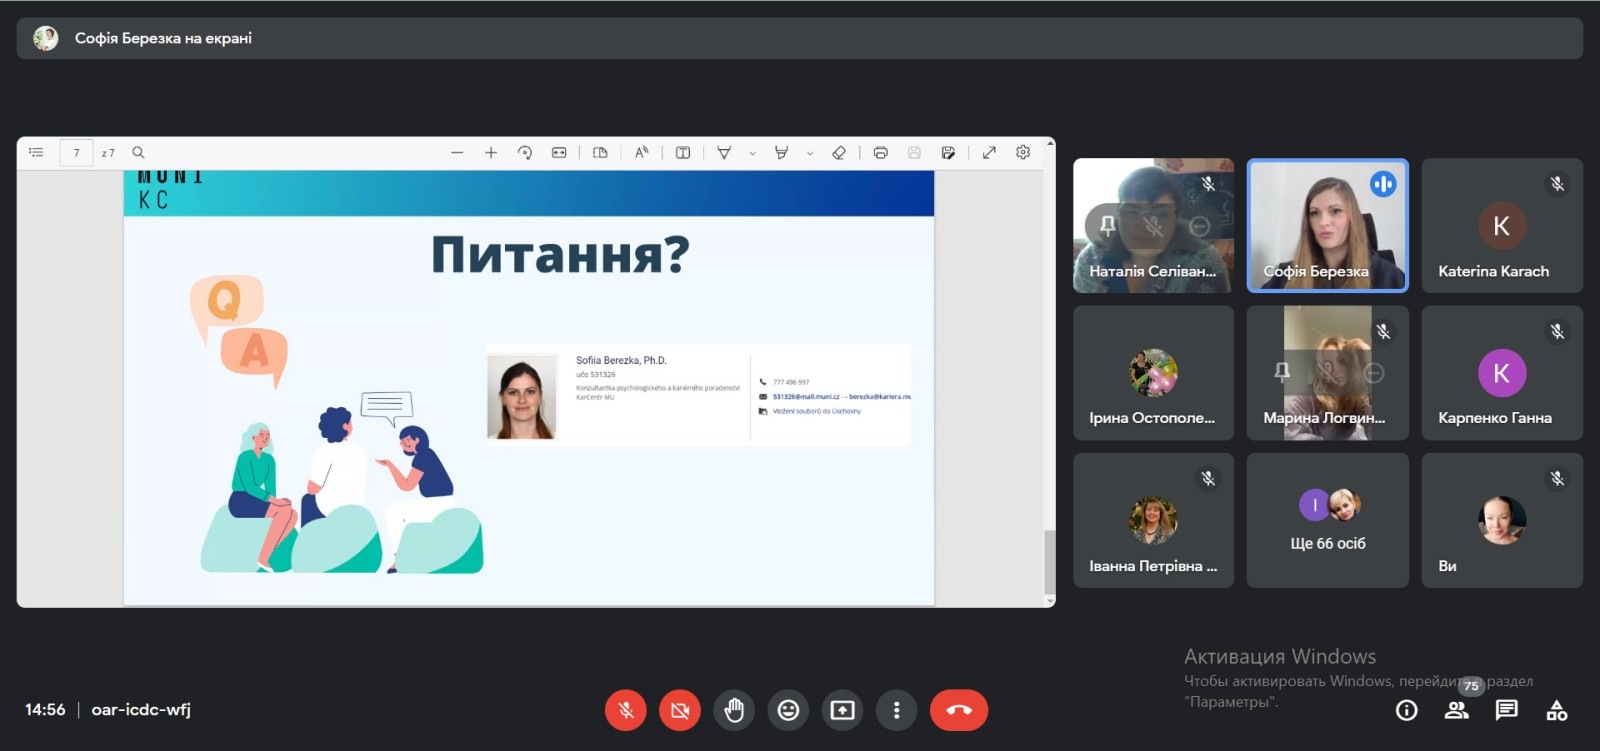
Task: Open meeting details info panel
Action: (x=1407, y=710)
